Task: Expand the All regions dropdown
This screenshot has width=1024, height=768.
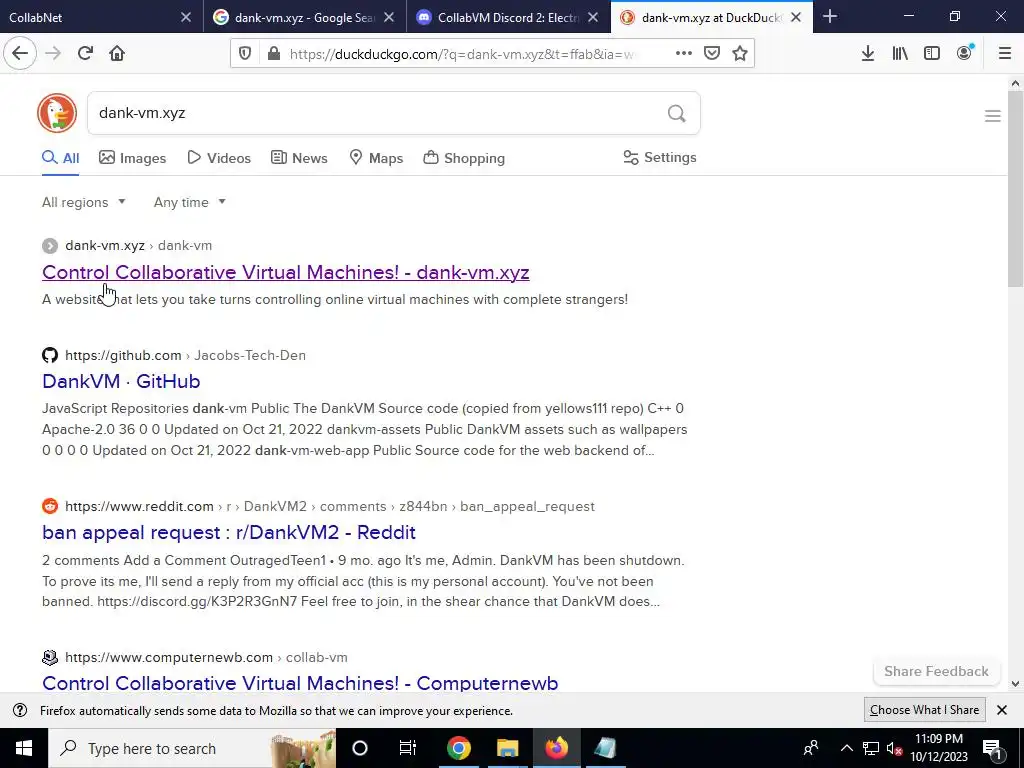Action: point(84,202)
